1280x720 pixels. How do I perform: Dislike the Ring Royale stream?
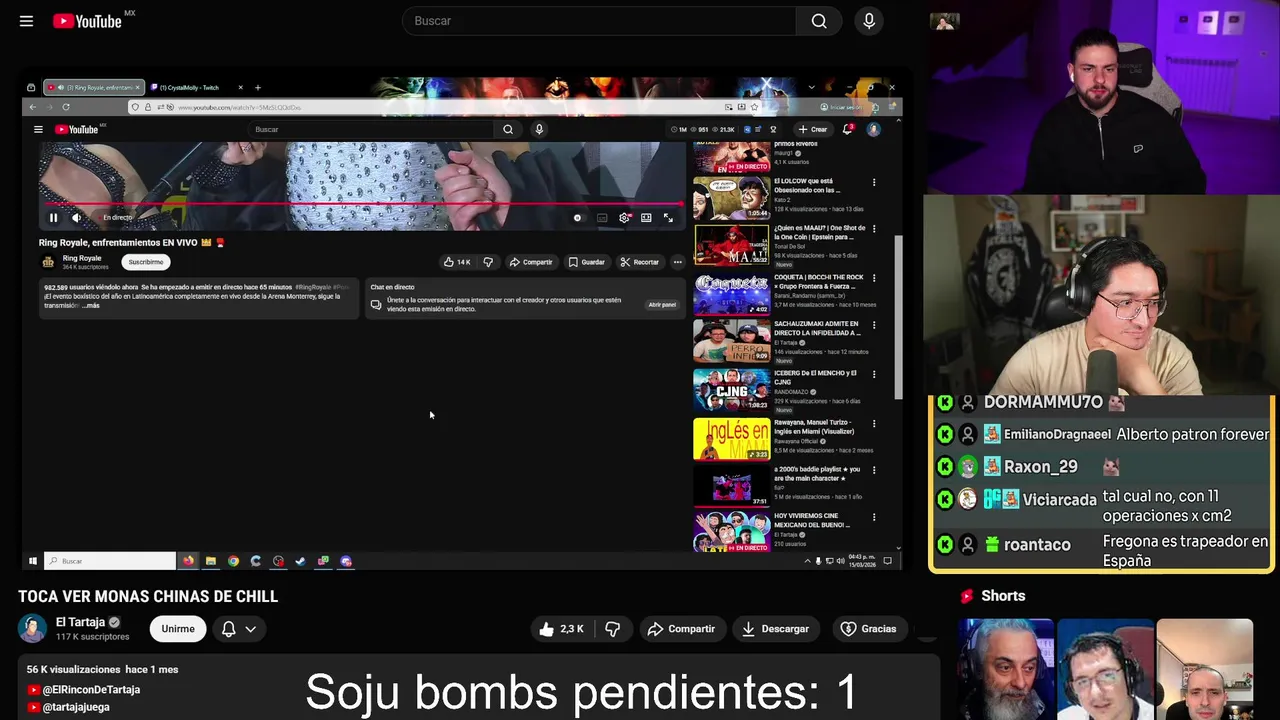[x=488, y=262]
